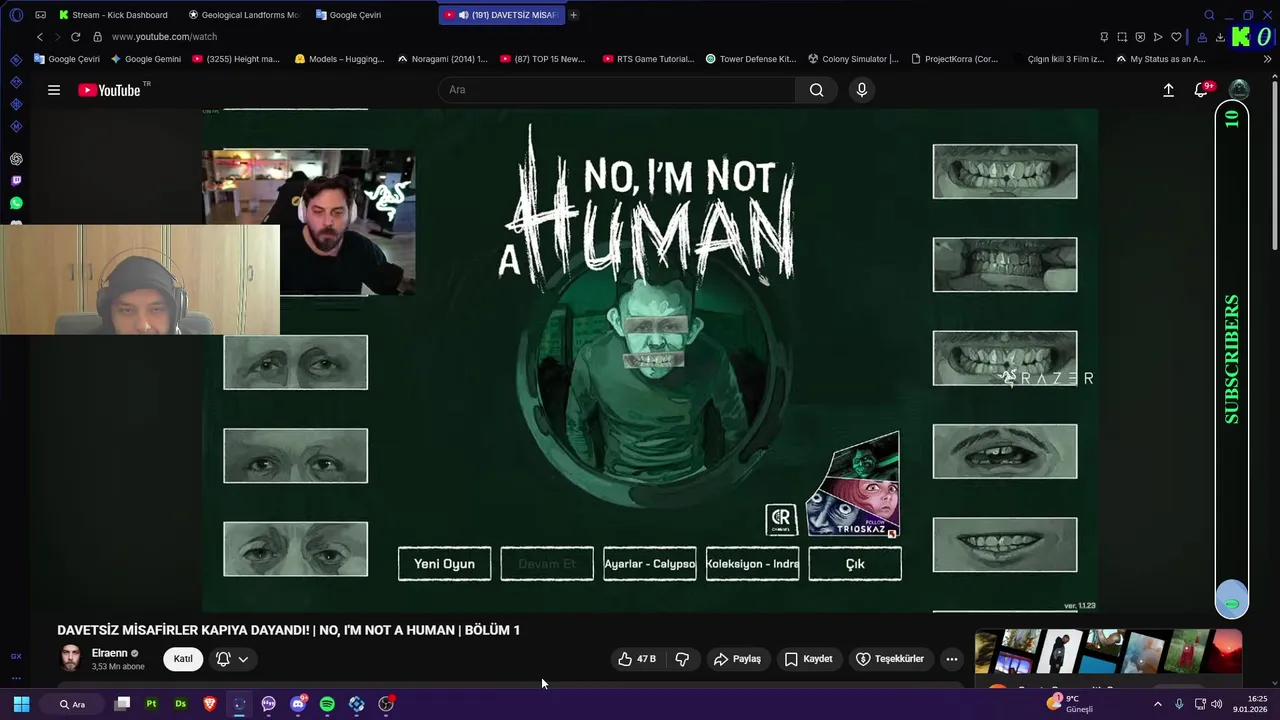Click the browser address bar URL
Viewport: 1280px width, 720px height.
tap(164, 37)
